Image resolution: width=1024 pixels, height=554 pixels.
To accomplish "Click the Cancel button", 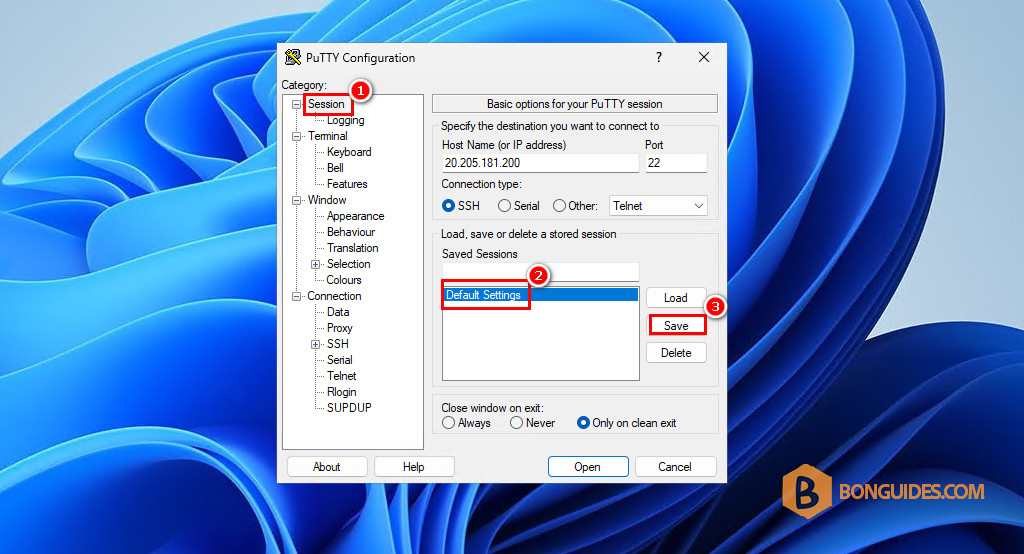I will coord(675,466).
